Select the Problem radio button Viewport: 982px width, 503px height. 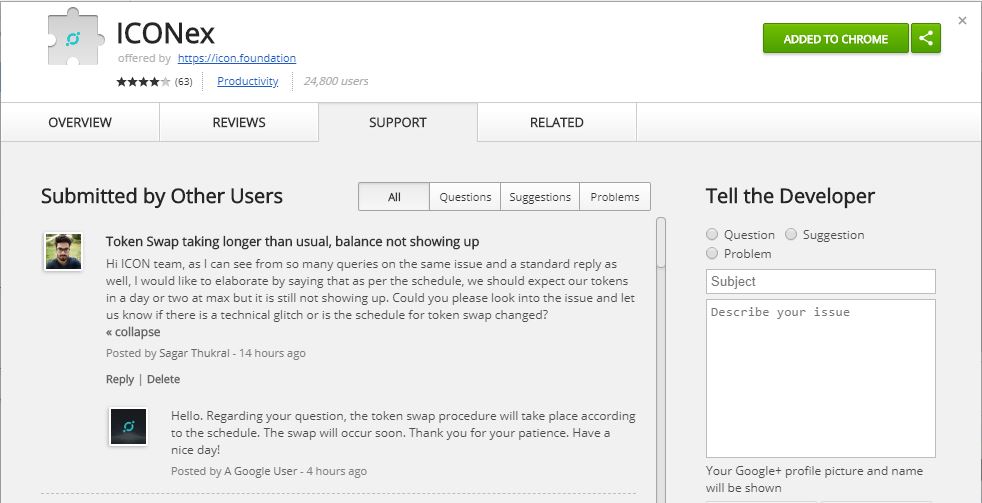[712, 253]
